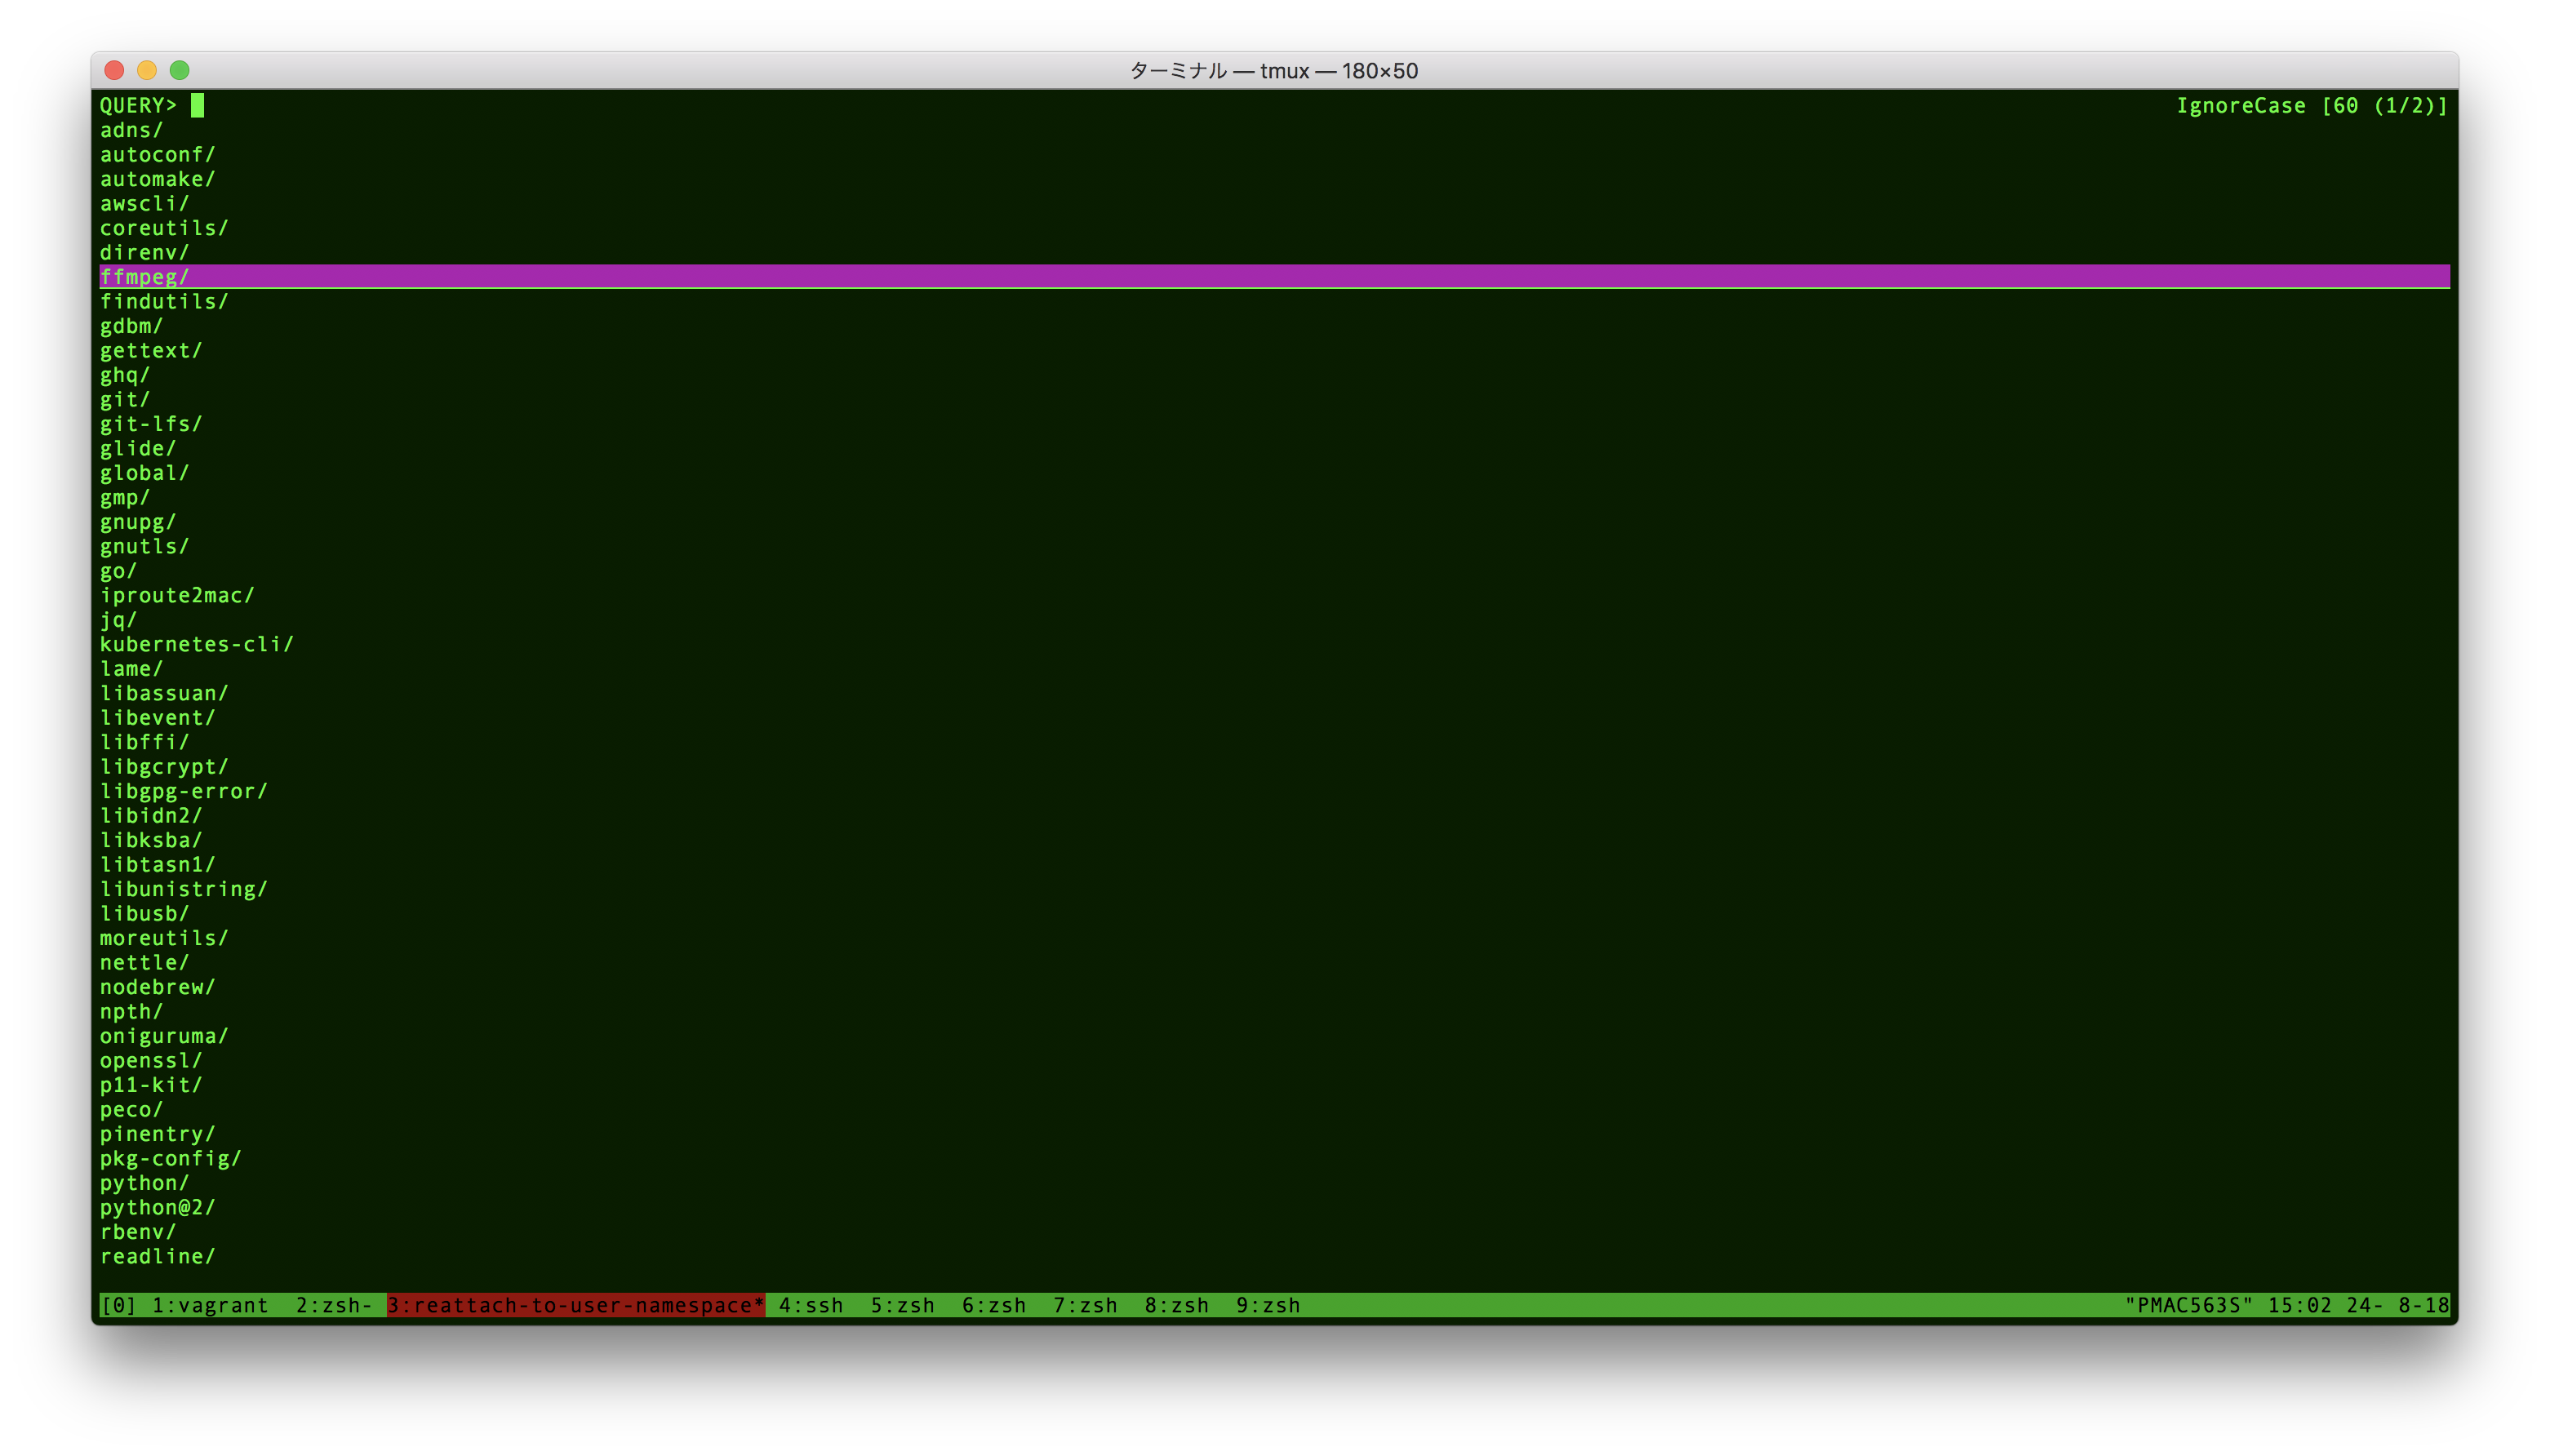This screenshot has width=2550, height=1456.
Task: Click the readline/ last list entry
Action: tap(157, 1256)
